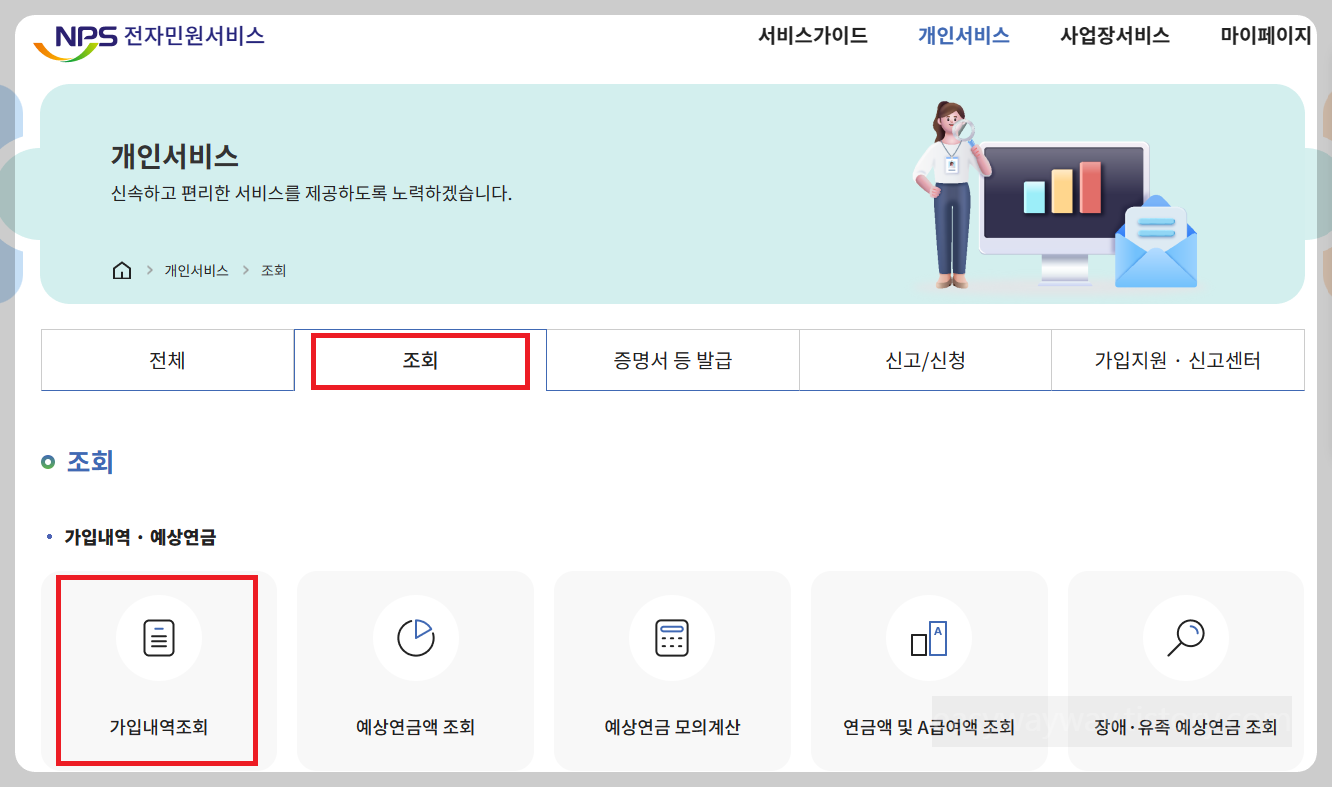Click the banner illustration of woman with monitor
The image size is (1332, 787).
tap(1056, 195)
